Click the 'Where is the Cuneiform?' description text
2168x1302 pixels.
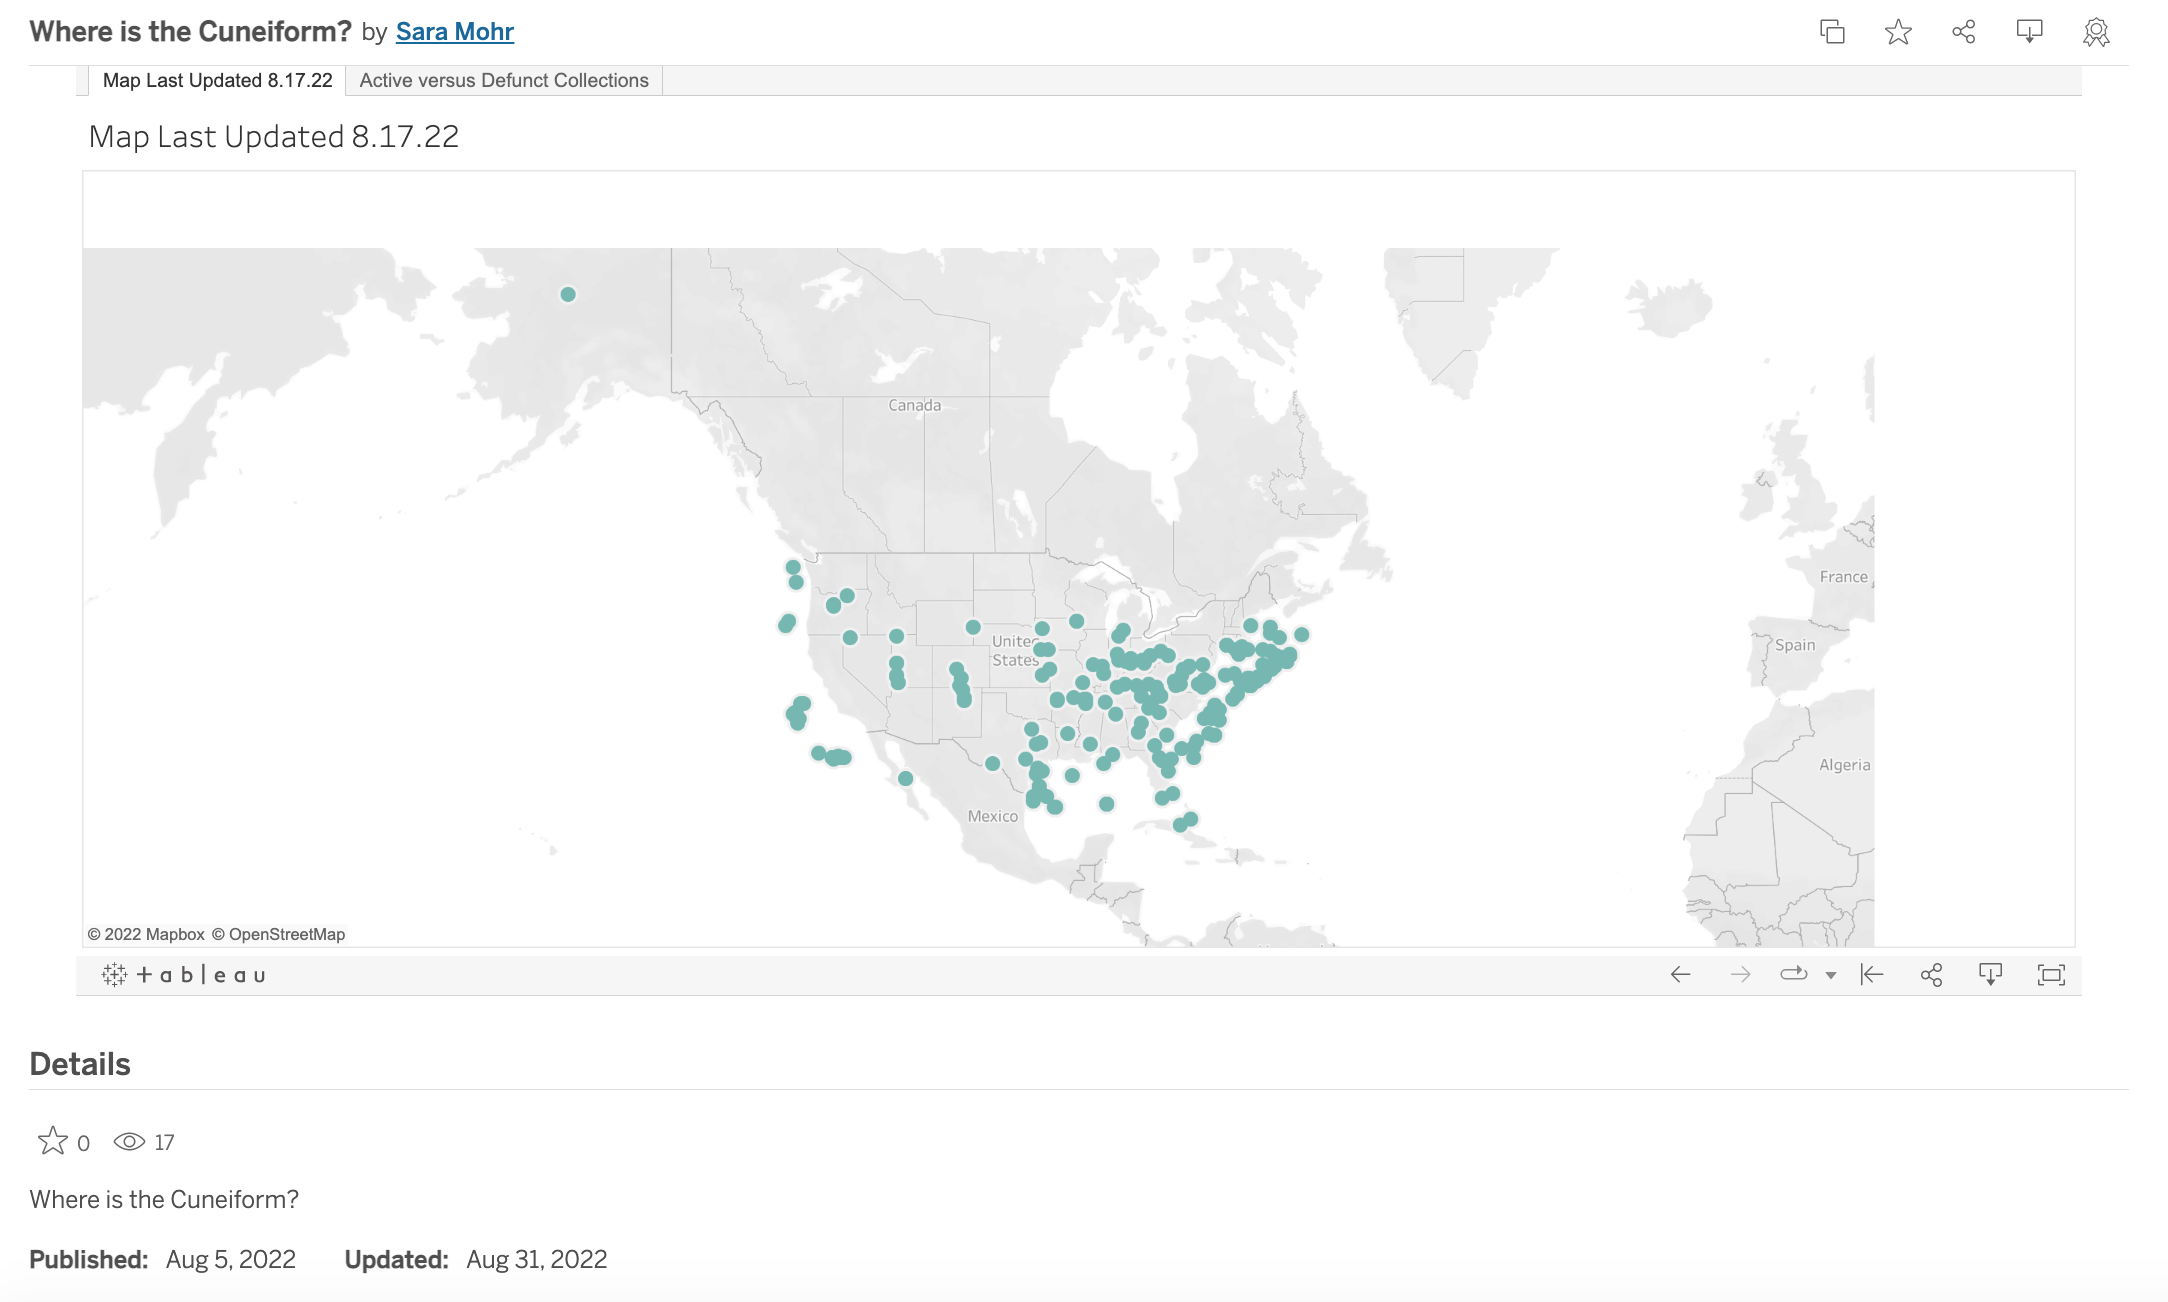pos(164,1199)
